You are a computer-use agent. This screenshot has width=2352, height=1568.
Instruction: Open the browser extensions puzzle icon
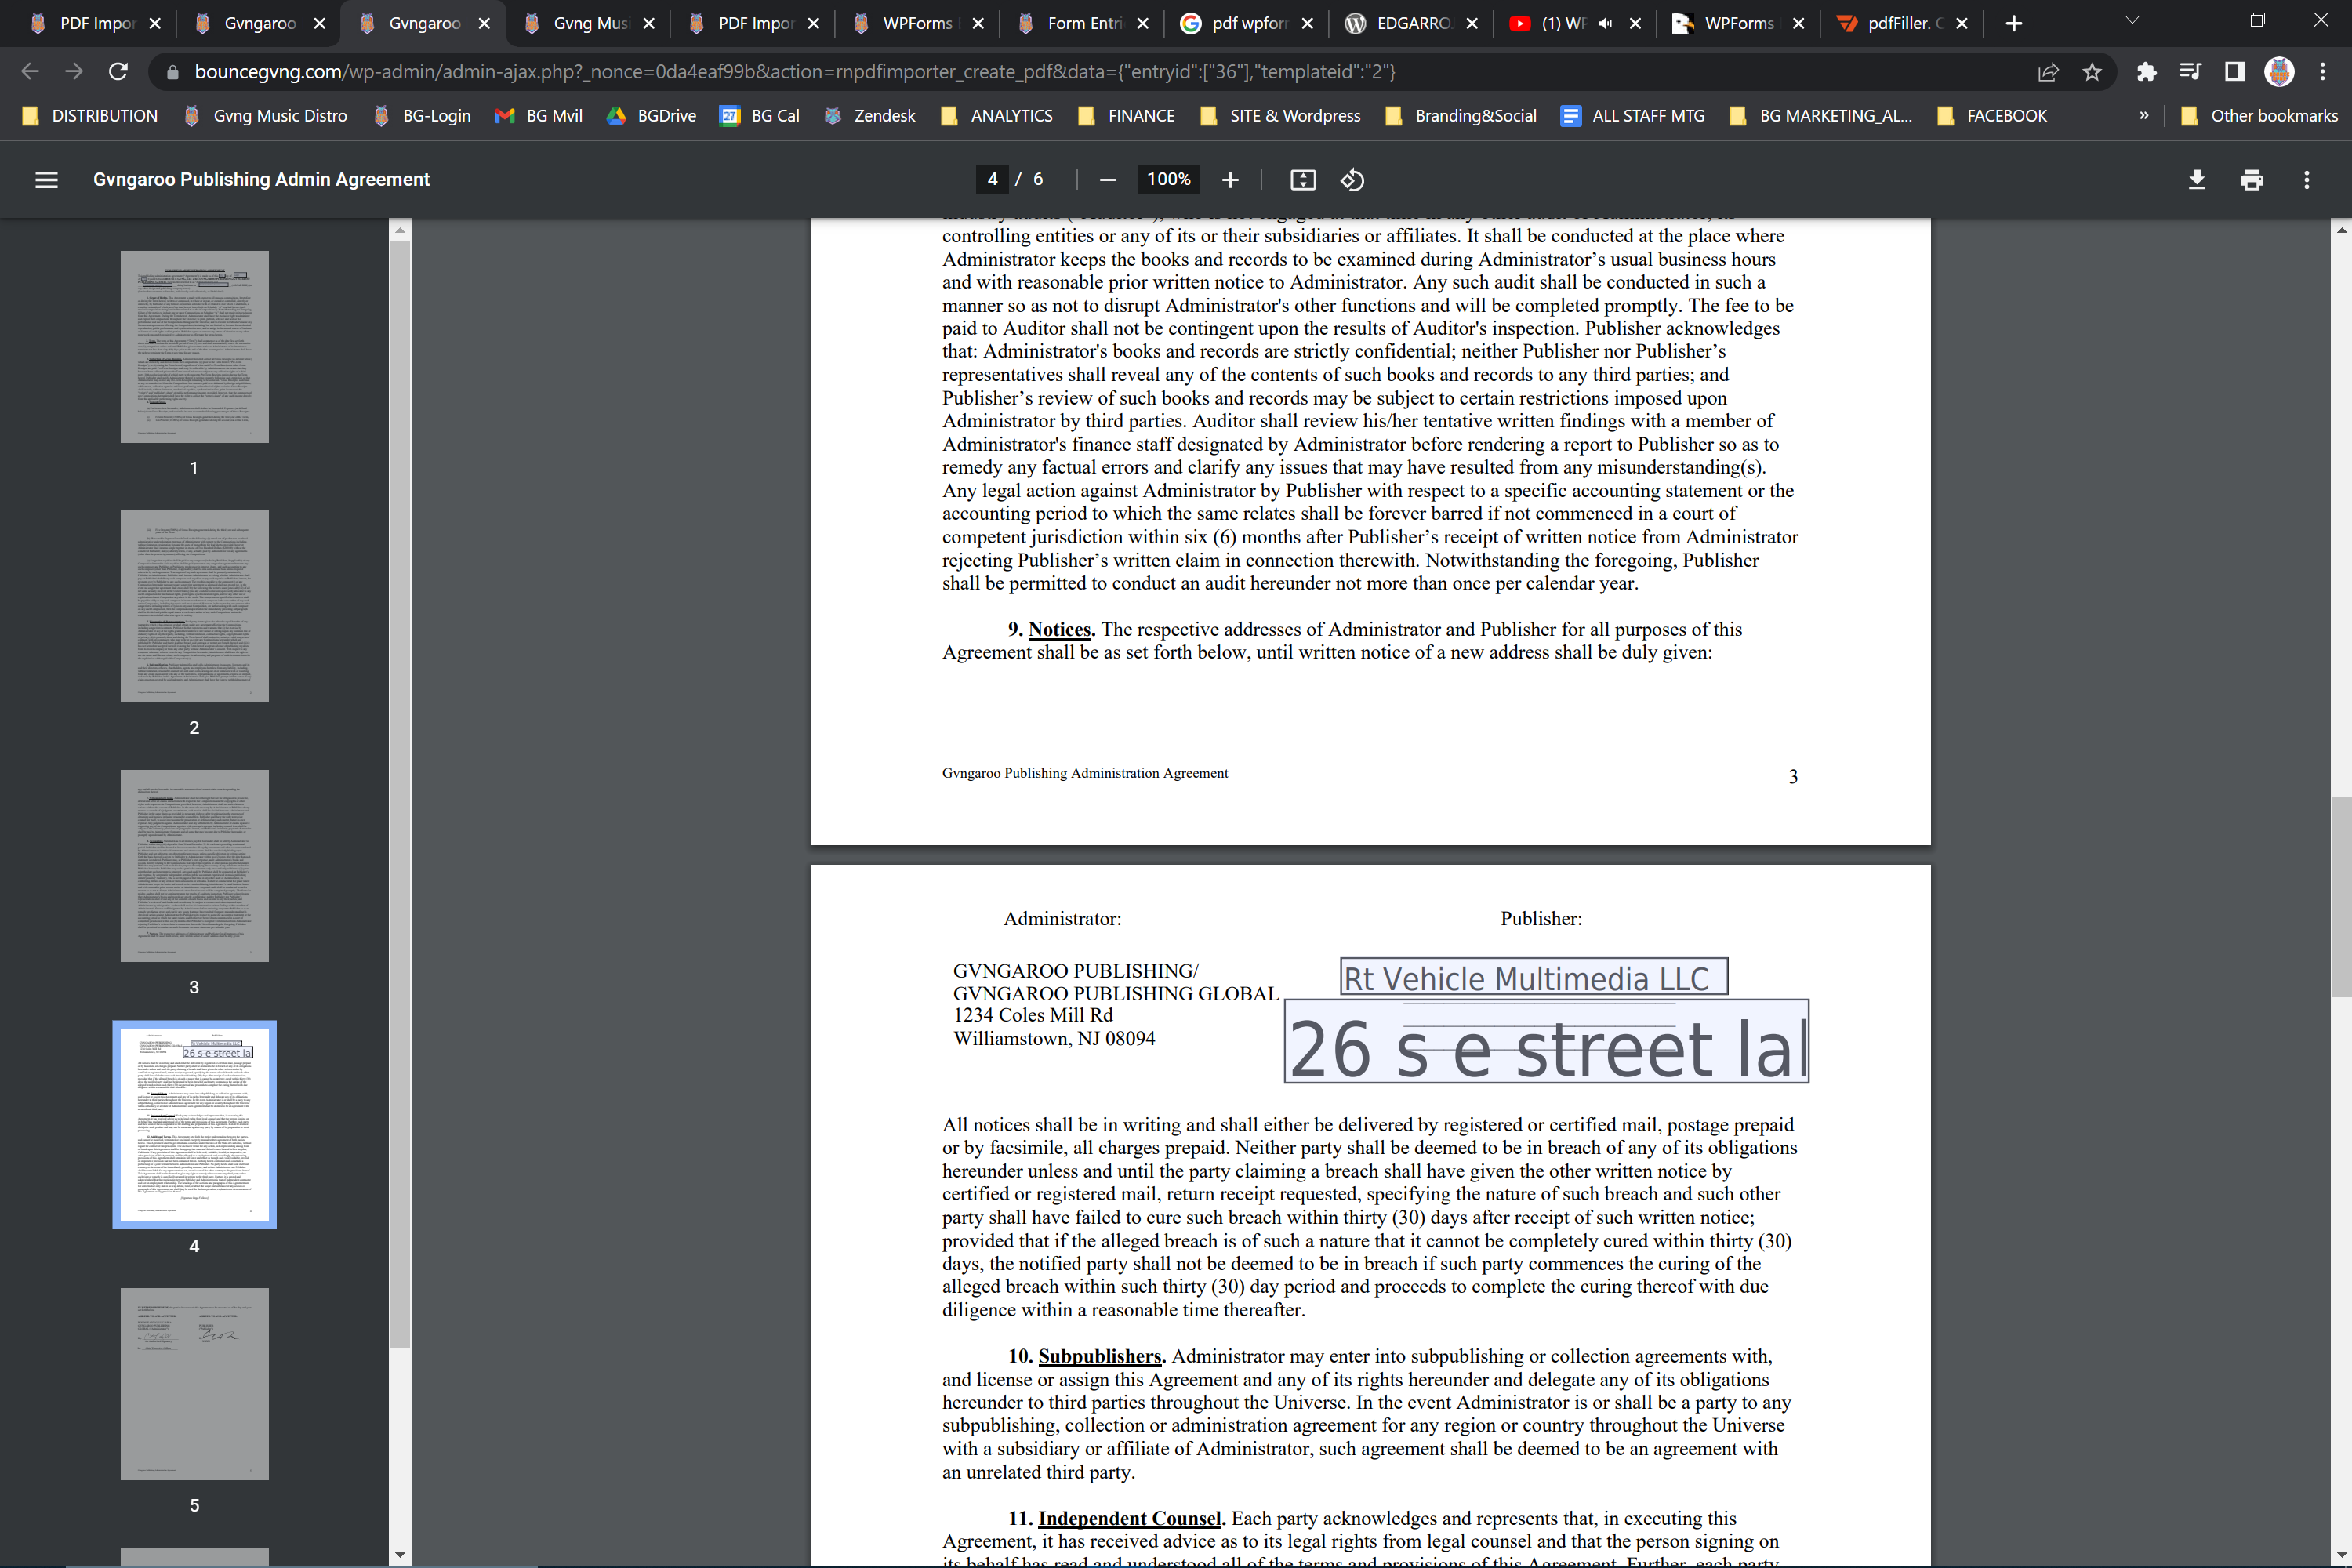point(2146,72)
